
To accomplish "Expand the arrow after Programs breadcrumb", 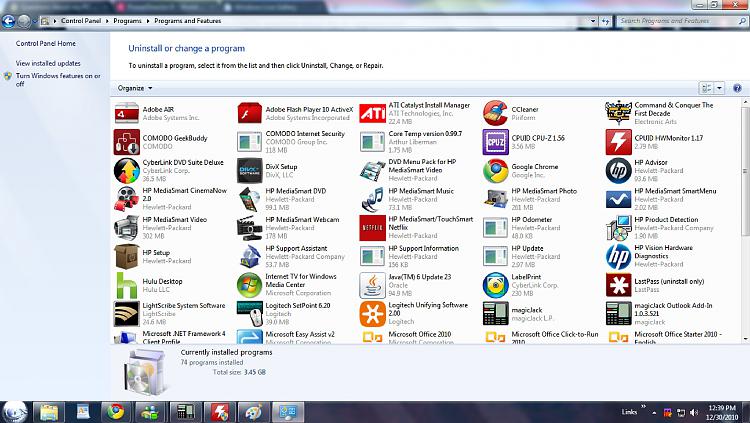I will pyautogui.click(x=148, y=21).
